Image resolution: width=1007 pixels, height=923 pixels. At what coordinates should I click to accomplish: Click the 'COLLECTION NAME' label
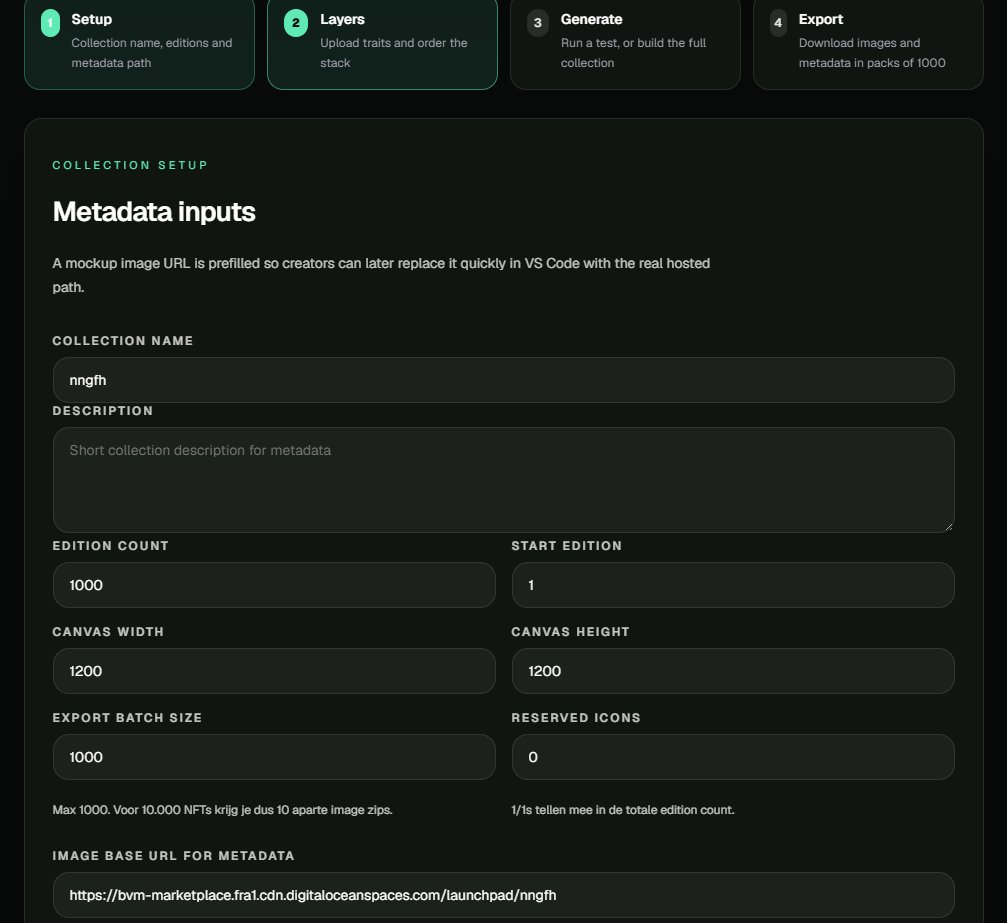[x=123, y=340]
